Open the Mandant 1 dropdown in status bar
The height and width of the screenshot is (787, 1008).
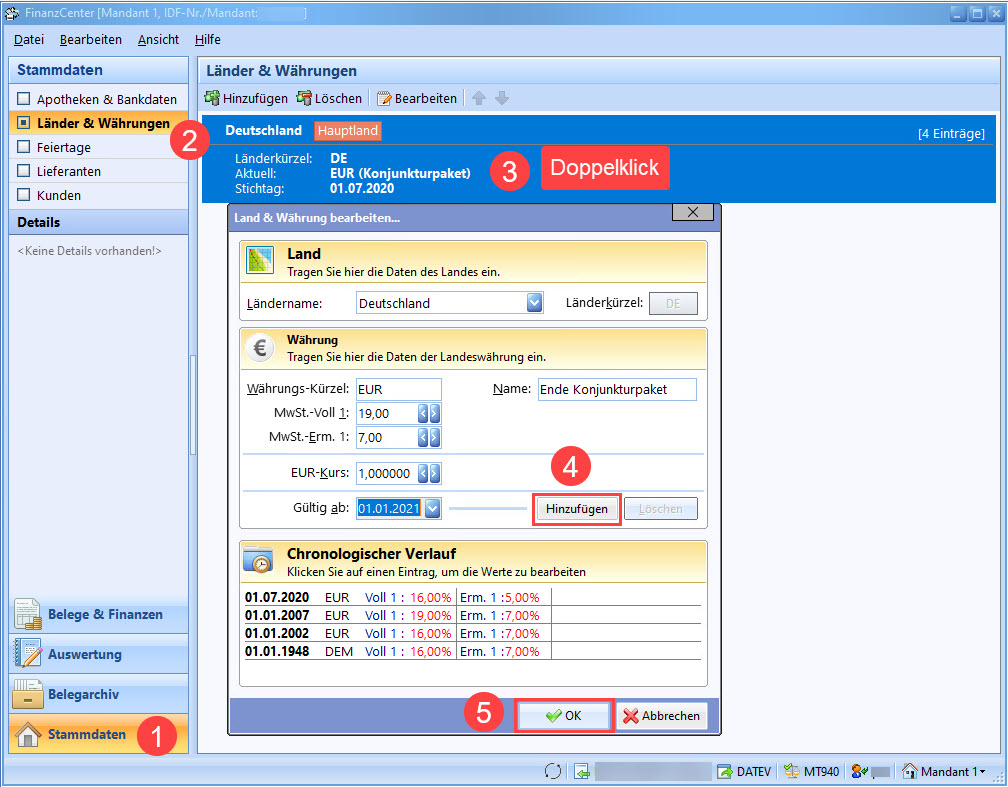click(x=982, y=771)
